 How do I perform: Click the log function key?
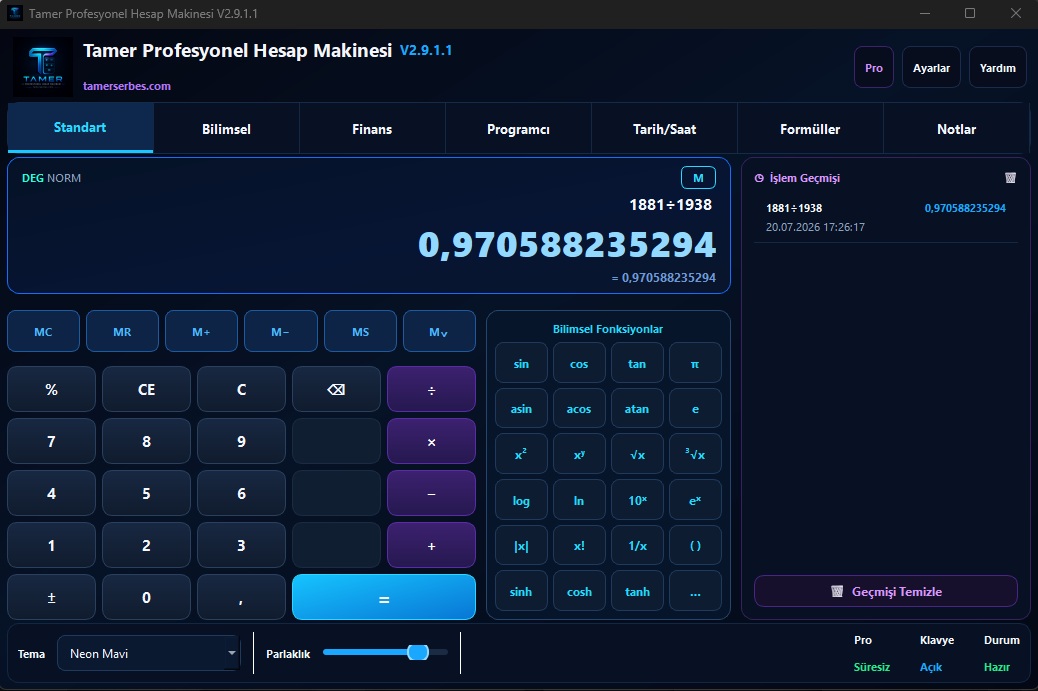521,500
